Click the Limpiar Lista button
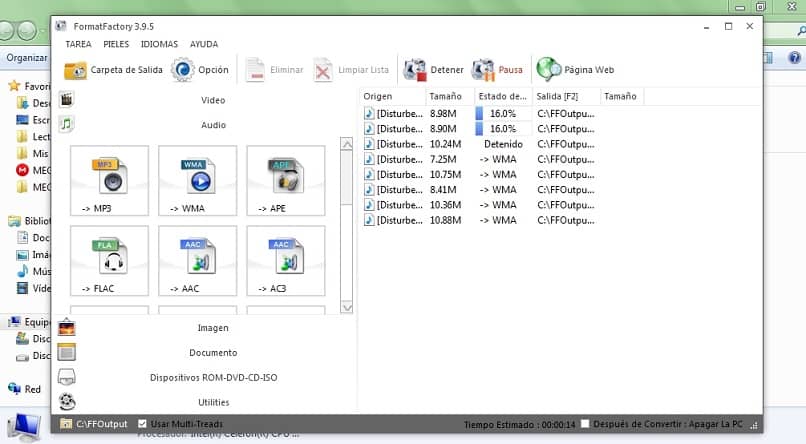806x444 pixels. click(x=351, y=70)
